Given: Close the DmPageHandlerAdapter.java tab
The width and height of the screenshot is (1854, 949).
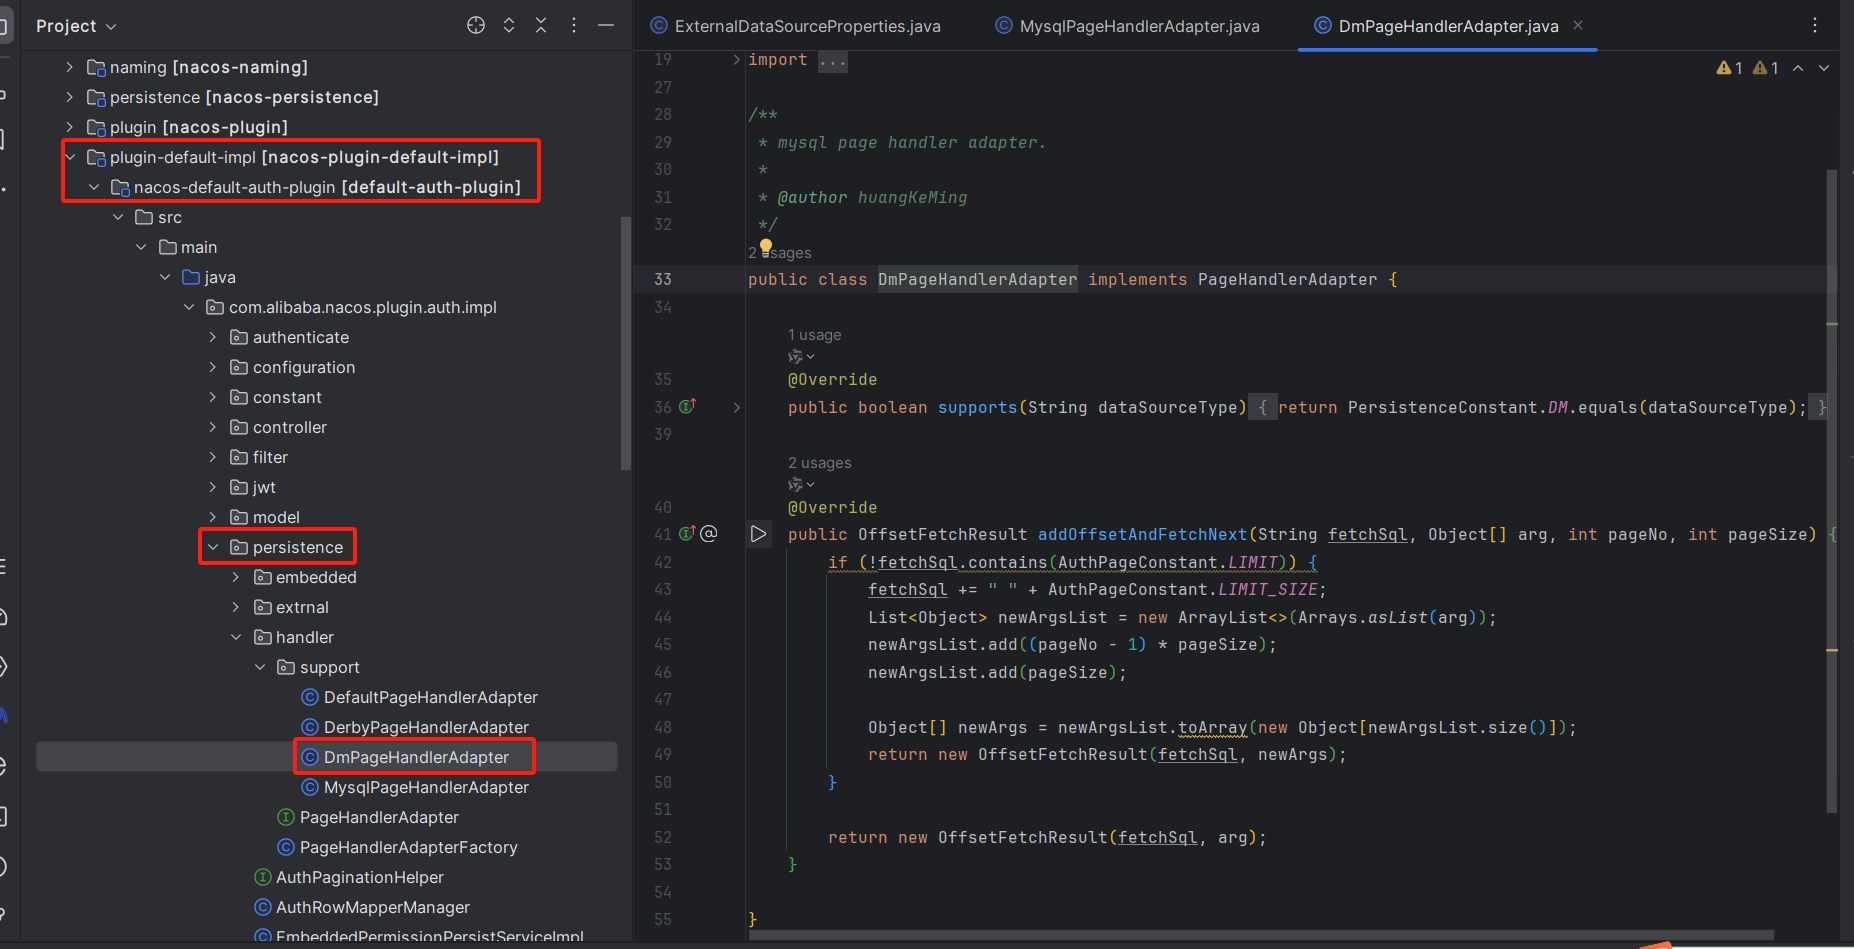Looking at the screenshot, I should point(1578,25).
